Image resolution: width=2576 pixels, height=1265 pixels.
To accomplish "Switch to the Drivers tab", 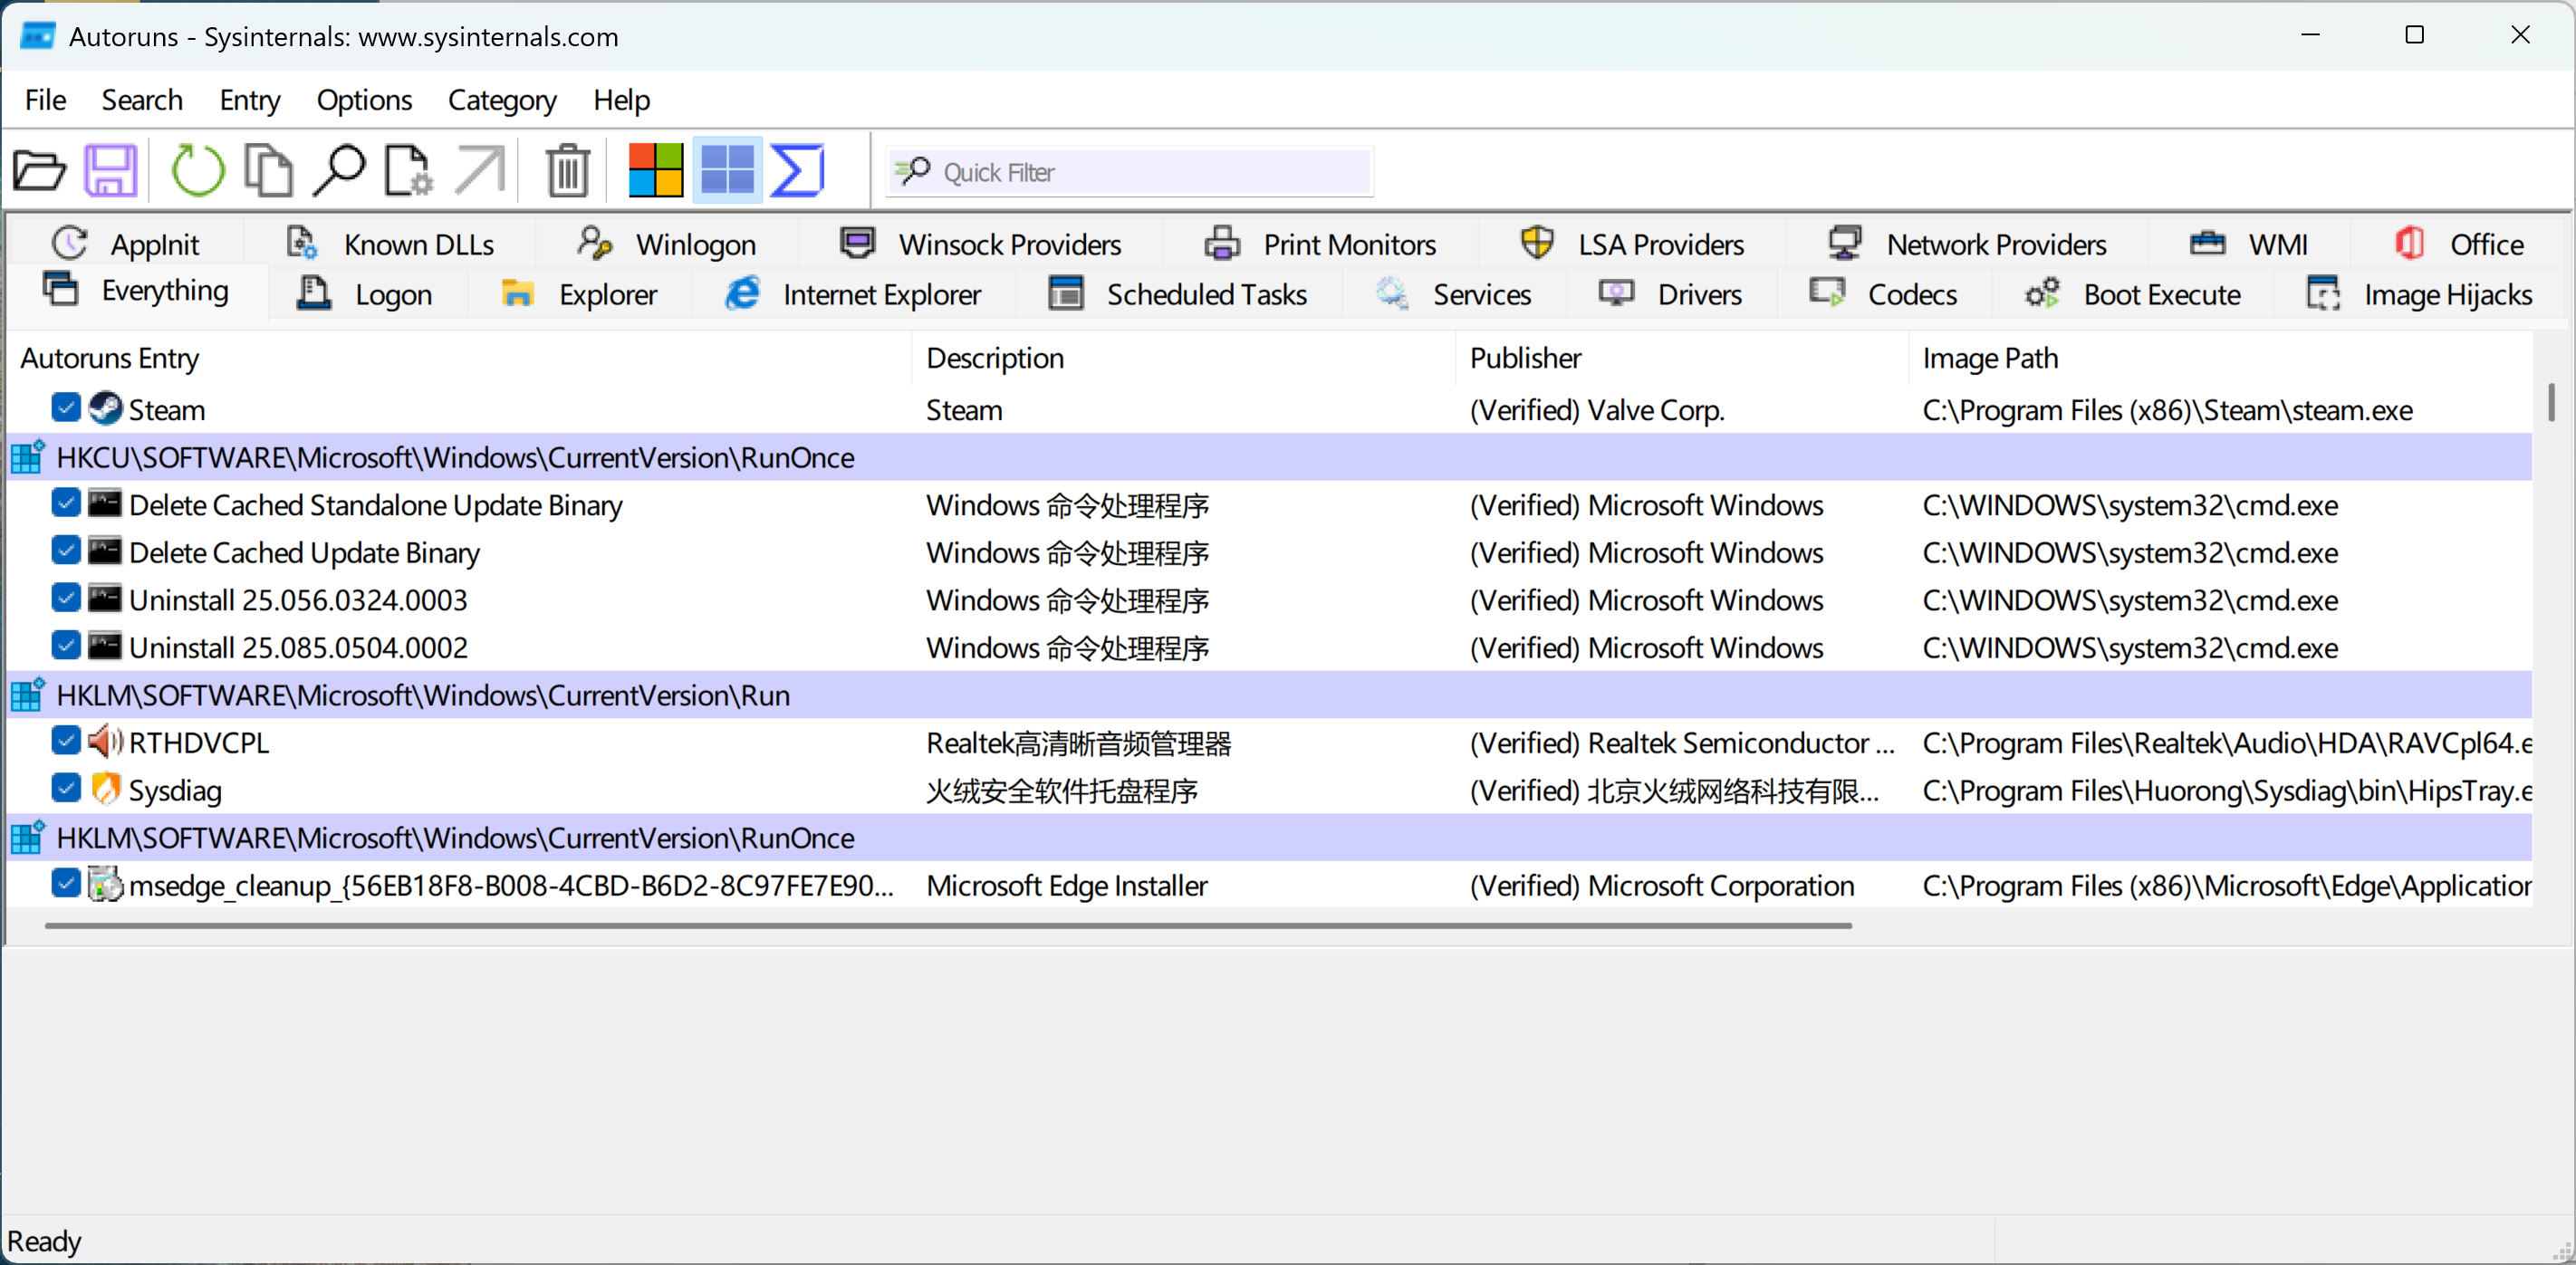I will pos(1672,294).
